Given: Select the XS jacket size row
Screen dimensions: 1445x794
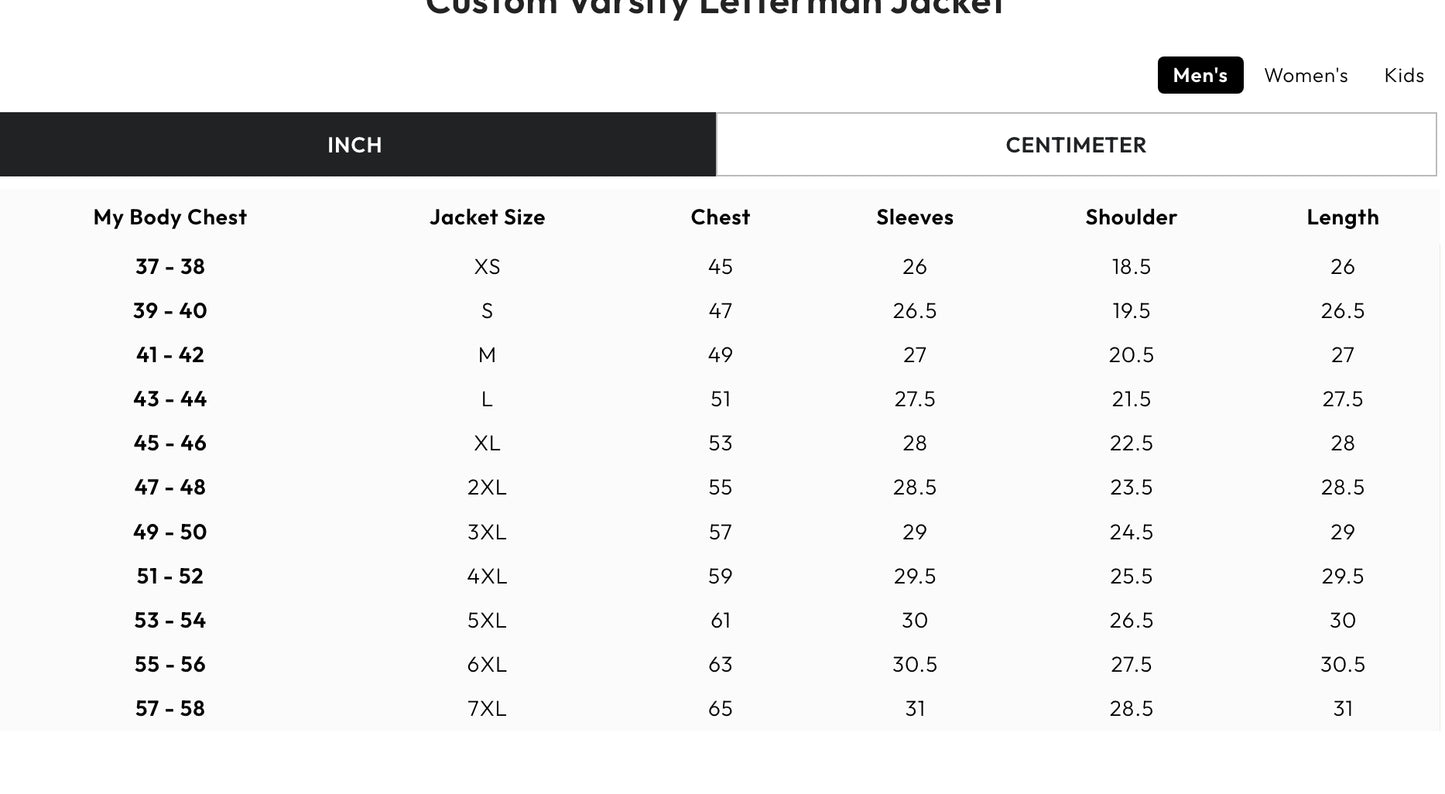Looking at the screenshot, I should (486, 265).
